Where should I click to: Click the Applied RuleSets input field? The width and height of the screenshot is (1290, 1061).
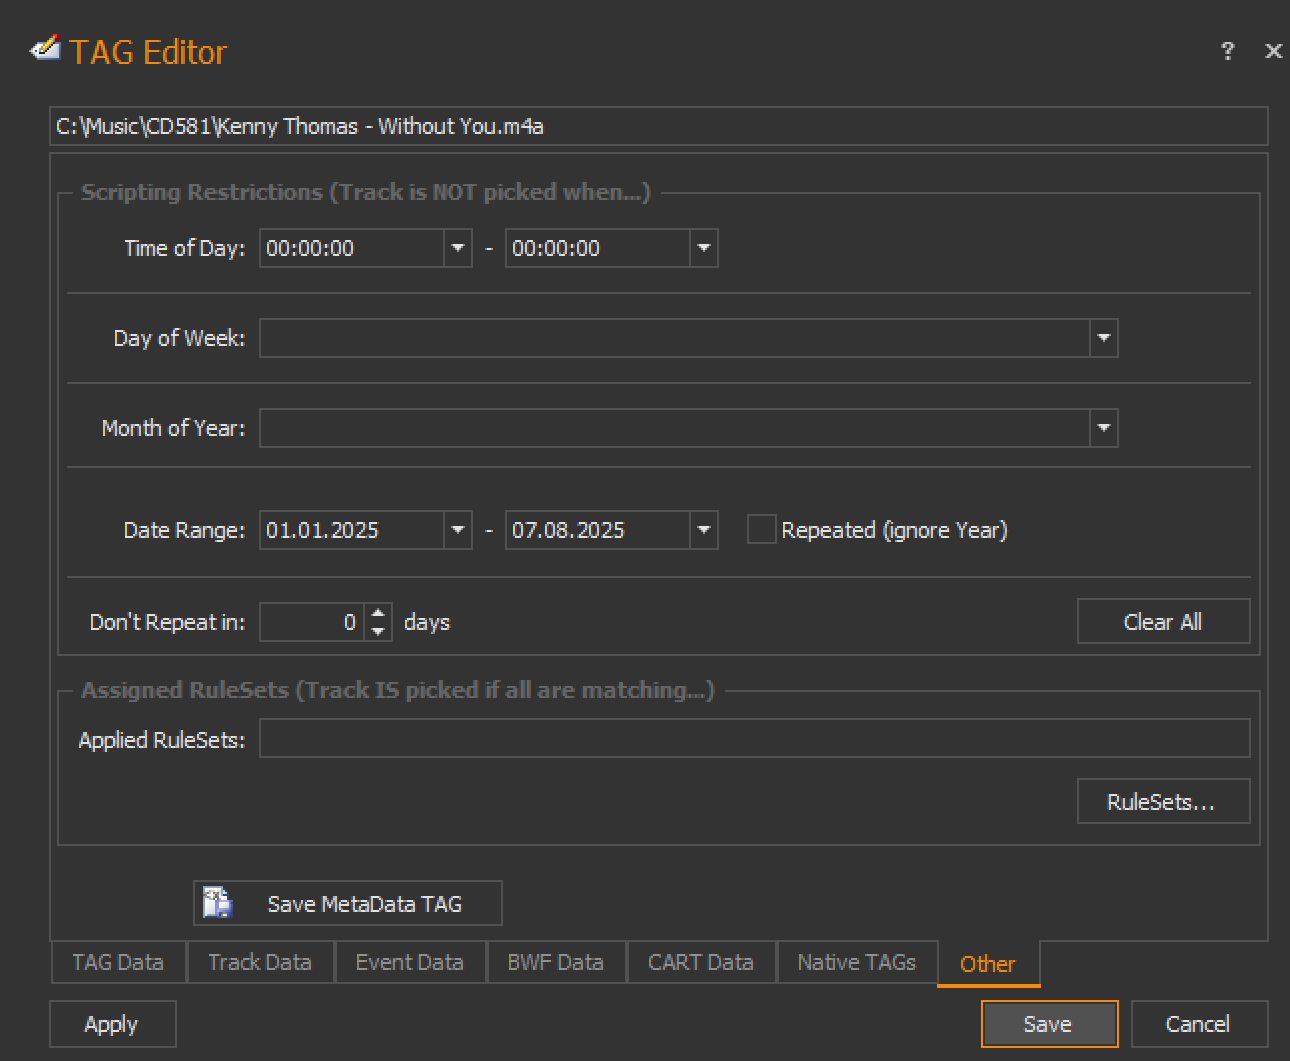pos(754,739)
